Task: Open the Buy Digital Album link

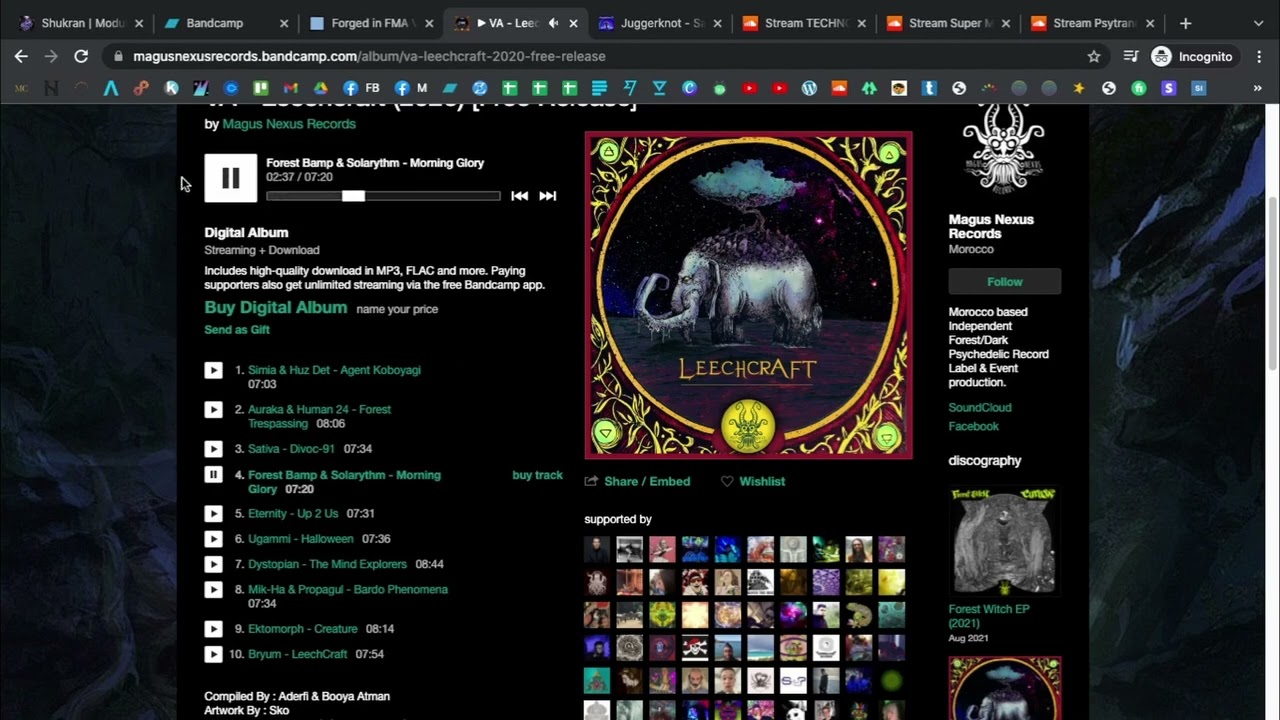Action: 276,308
